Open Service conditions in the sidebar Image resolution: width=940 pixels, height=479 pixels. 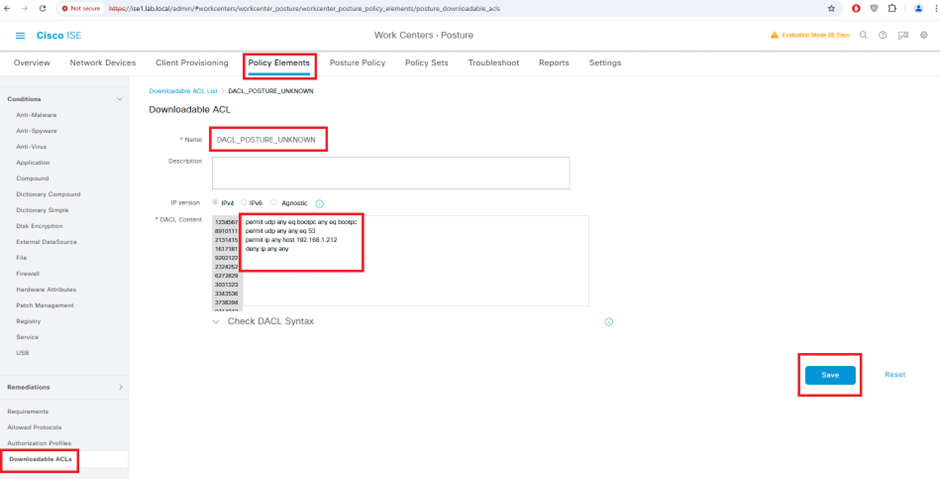pyautogui.click(x=28, y=338)
